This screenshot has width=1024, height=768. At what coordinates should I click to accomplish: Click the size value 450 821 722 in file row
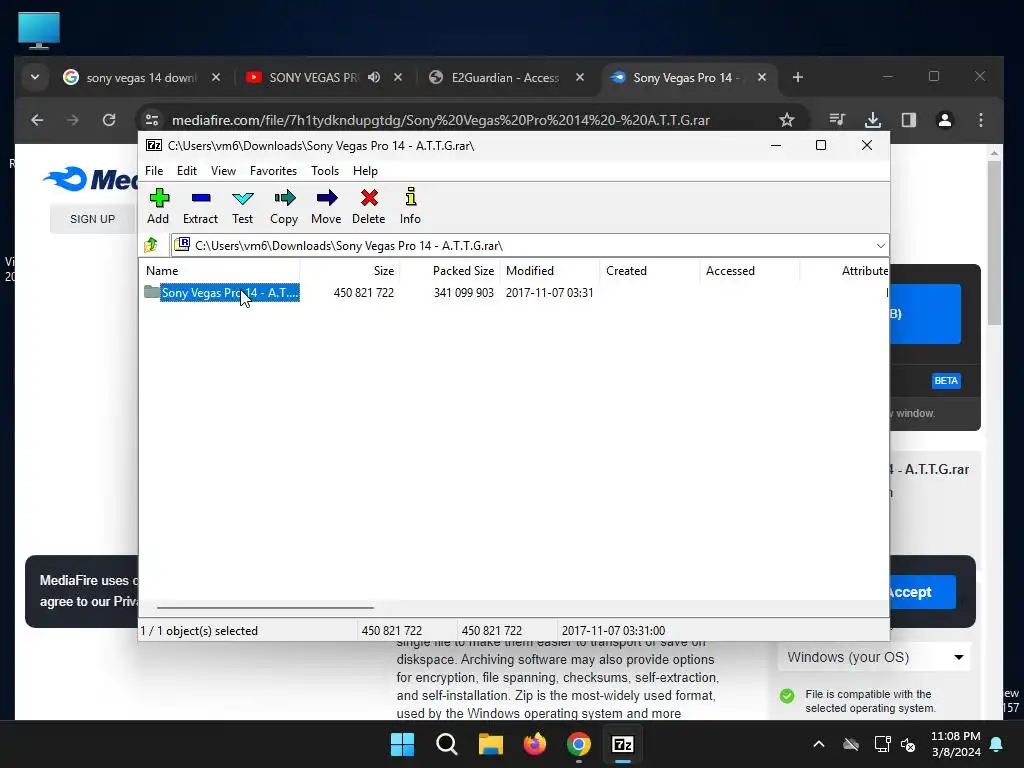(x=364, y=293)
